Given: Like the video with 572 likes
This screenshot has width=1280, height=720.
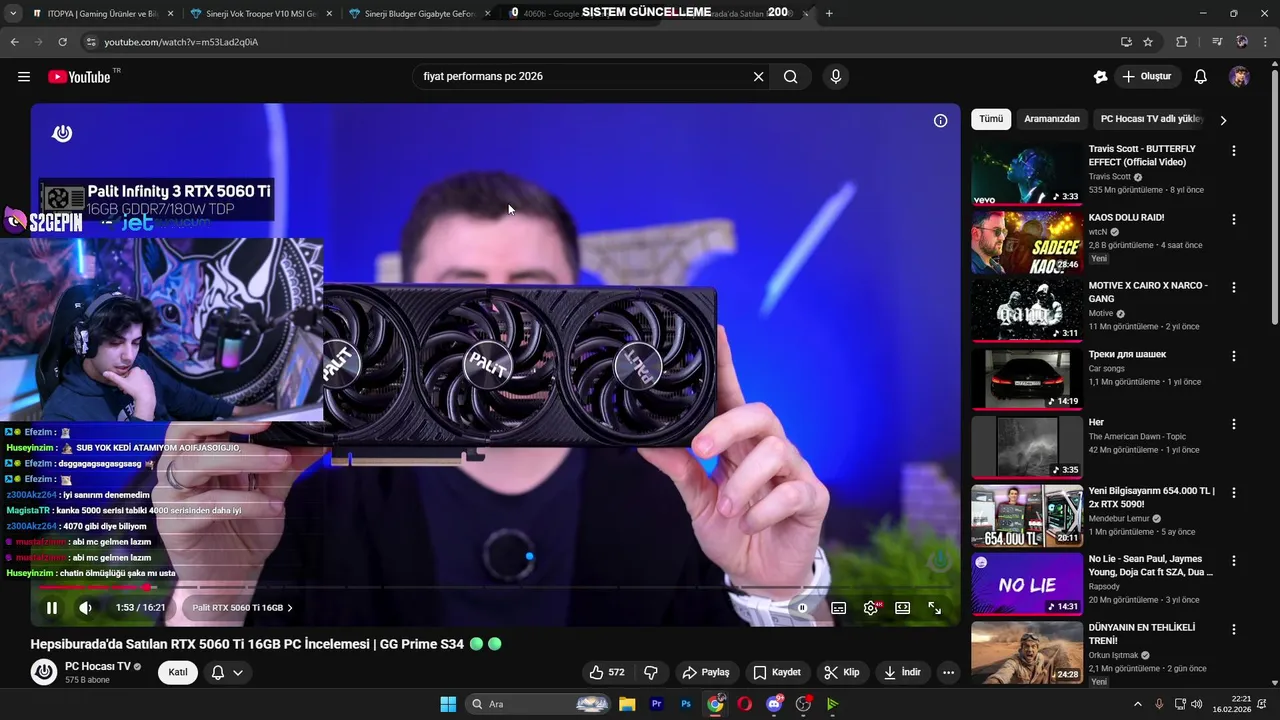Looking at the screenshot, I should click(x=607, y=672).
